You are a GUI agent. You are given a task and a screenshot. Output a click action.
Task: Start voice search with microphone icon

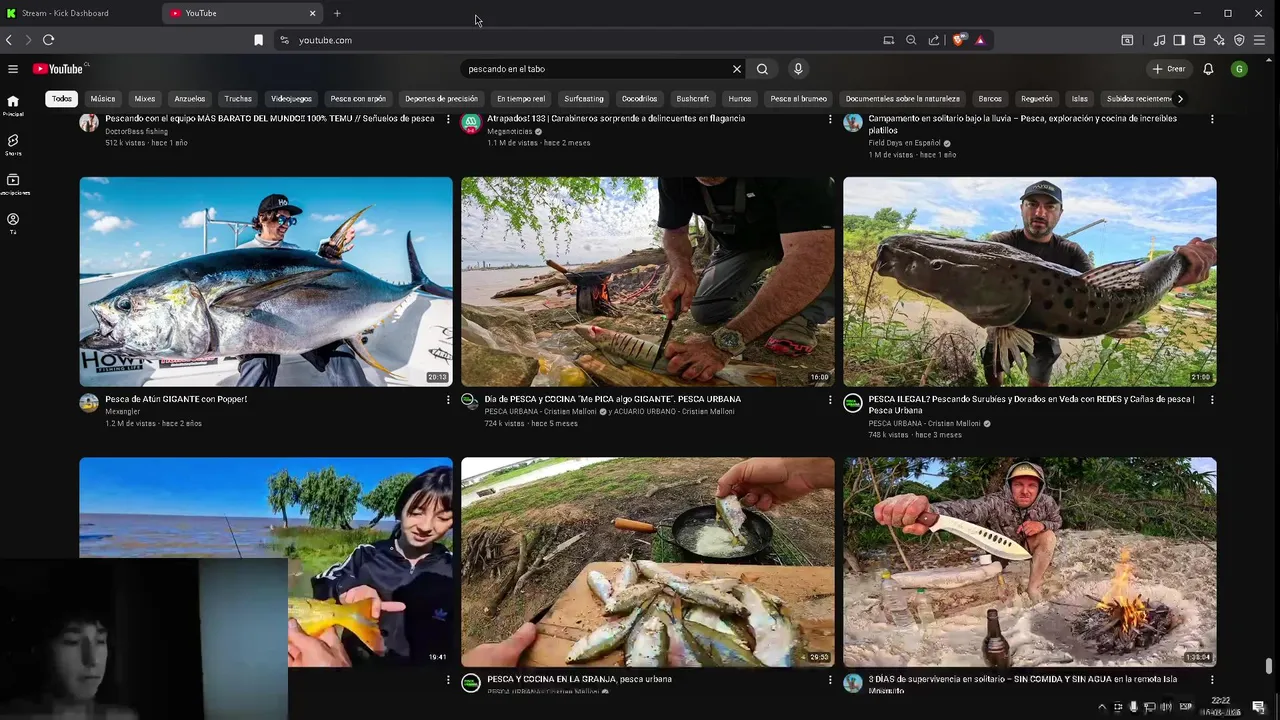[798, 69]
